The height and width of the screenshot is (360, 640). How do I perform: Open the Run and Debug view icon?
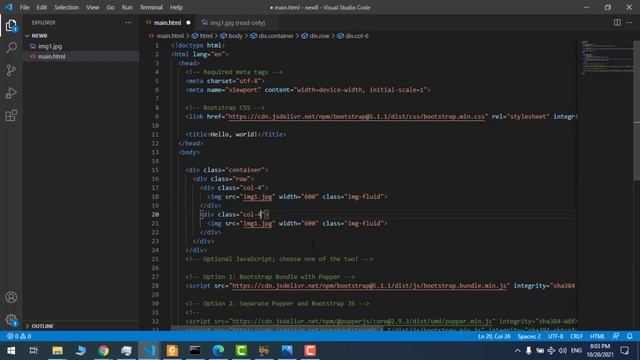tap(11, 93)
